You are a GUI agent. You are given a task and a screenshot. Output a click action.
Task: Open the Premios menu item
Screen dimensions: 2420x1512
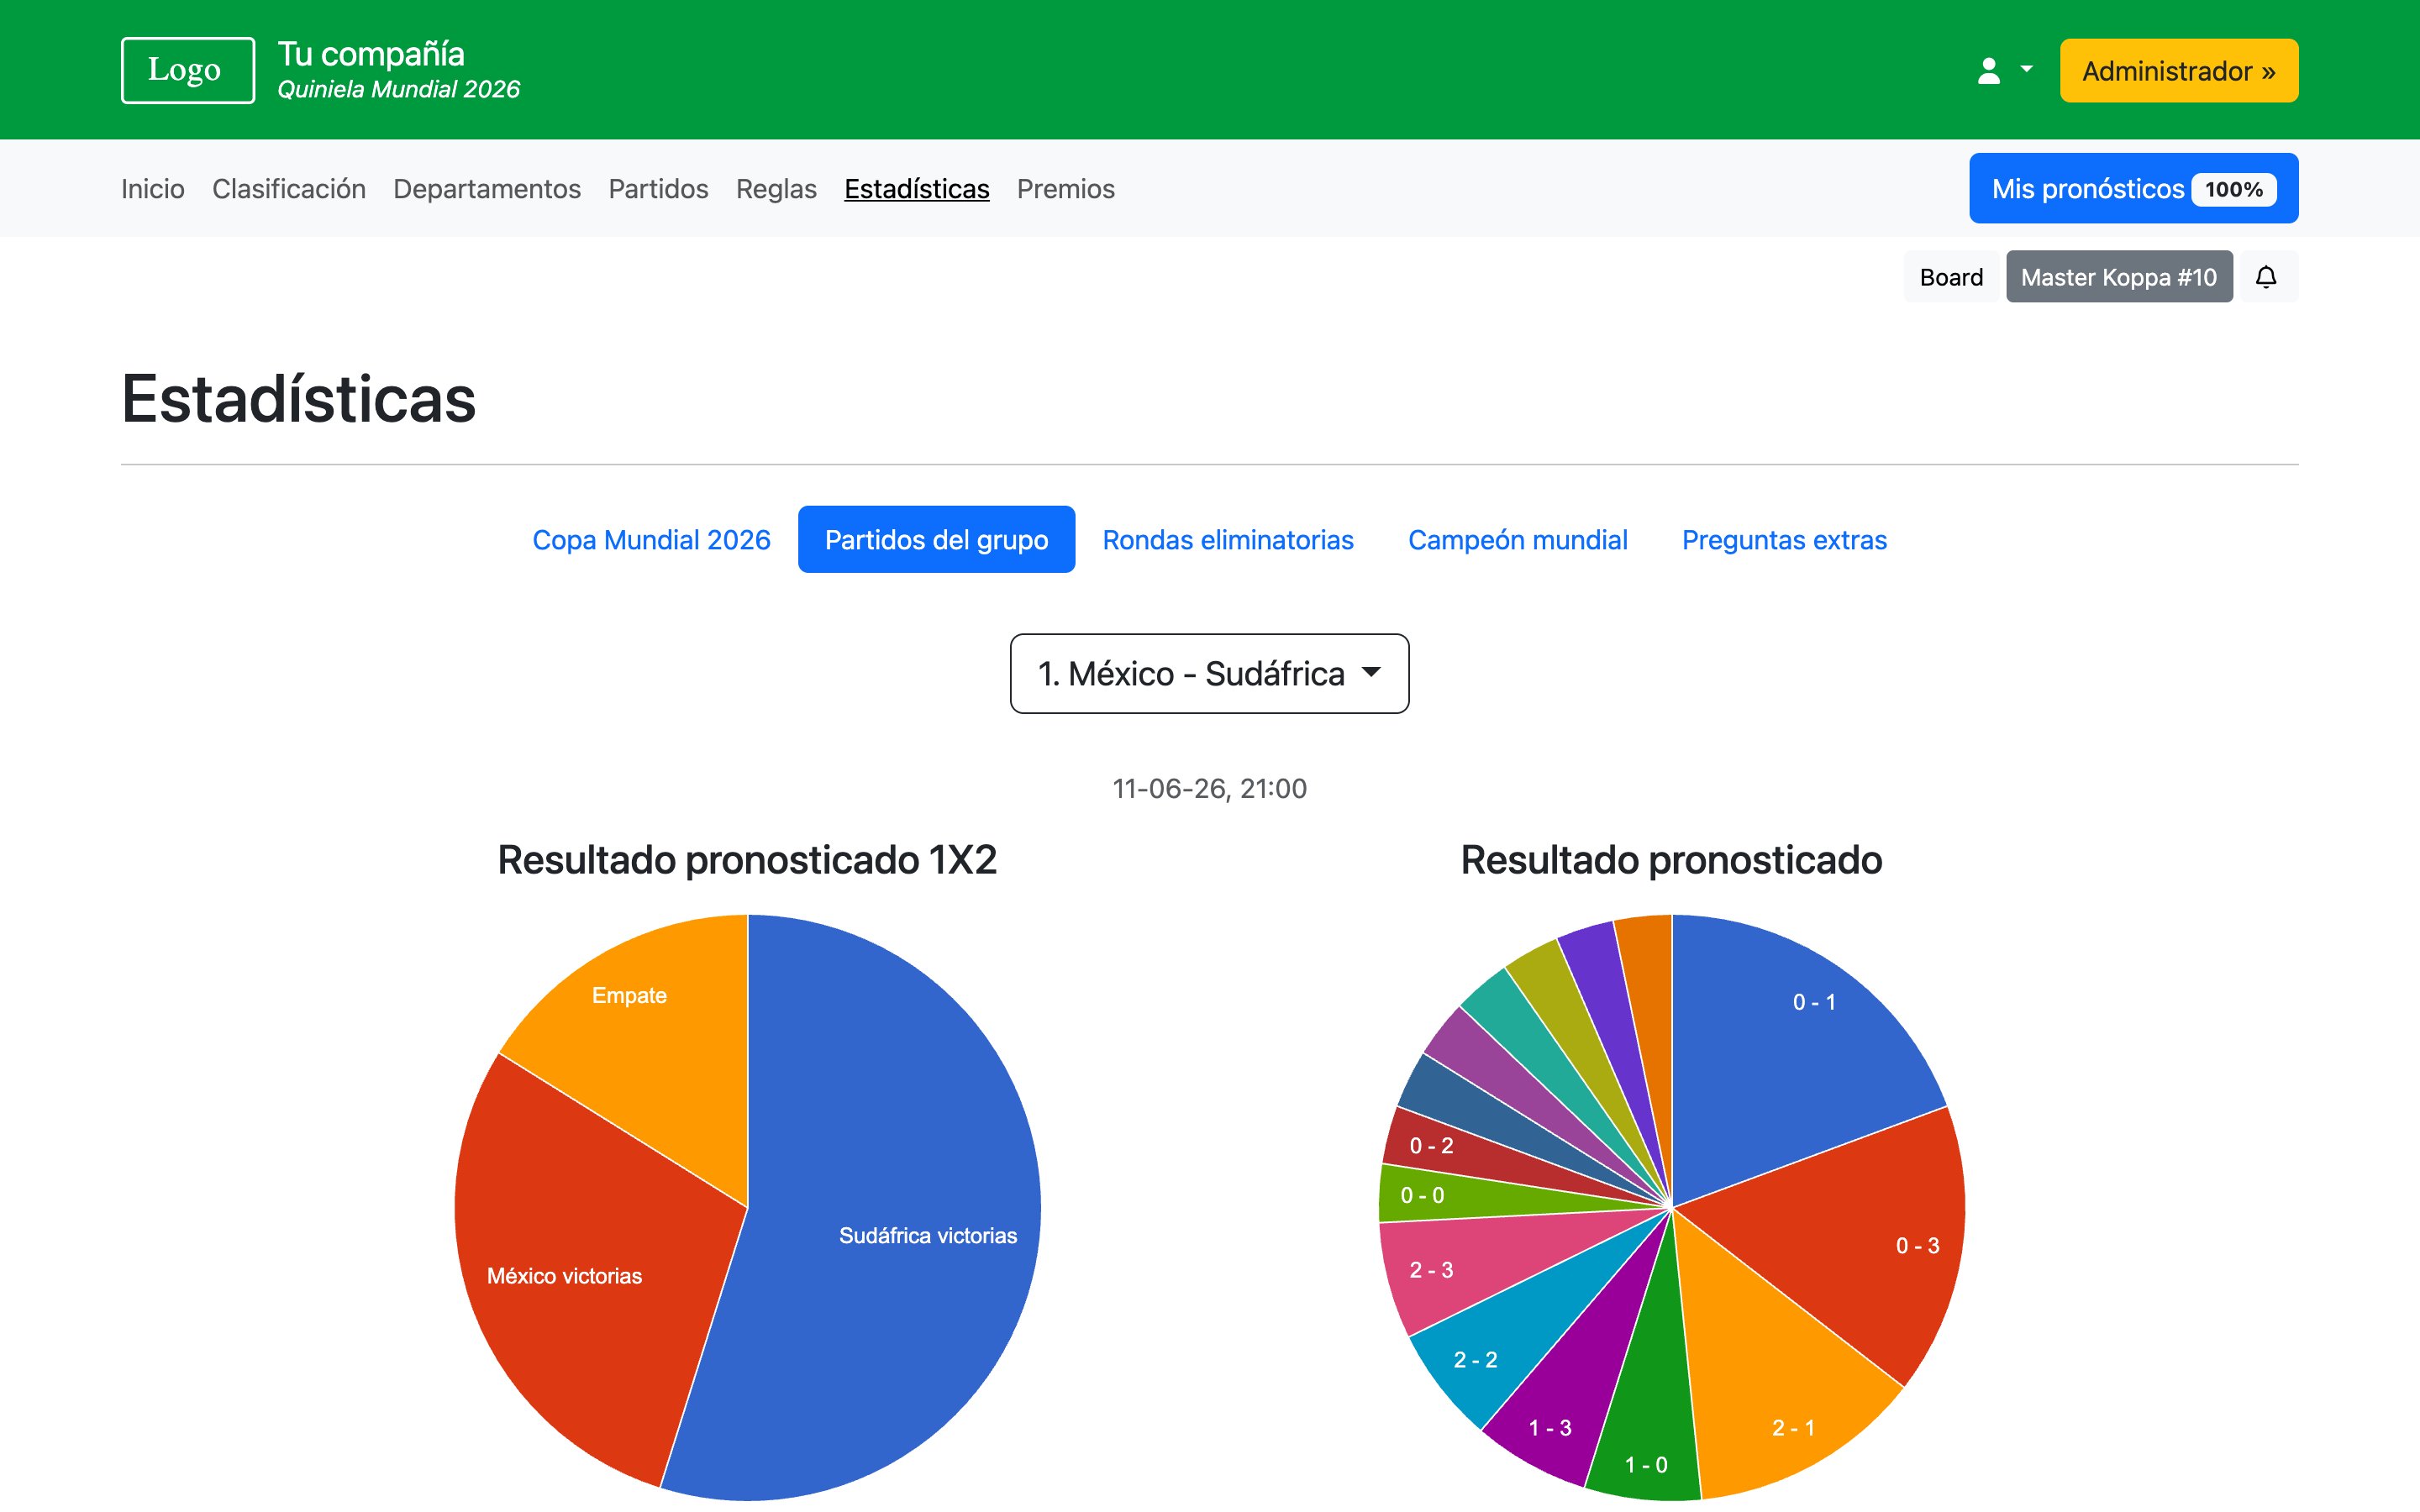tap(1065, 189)
